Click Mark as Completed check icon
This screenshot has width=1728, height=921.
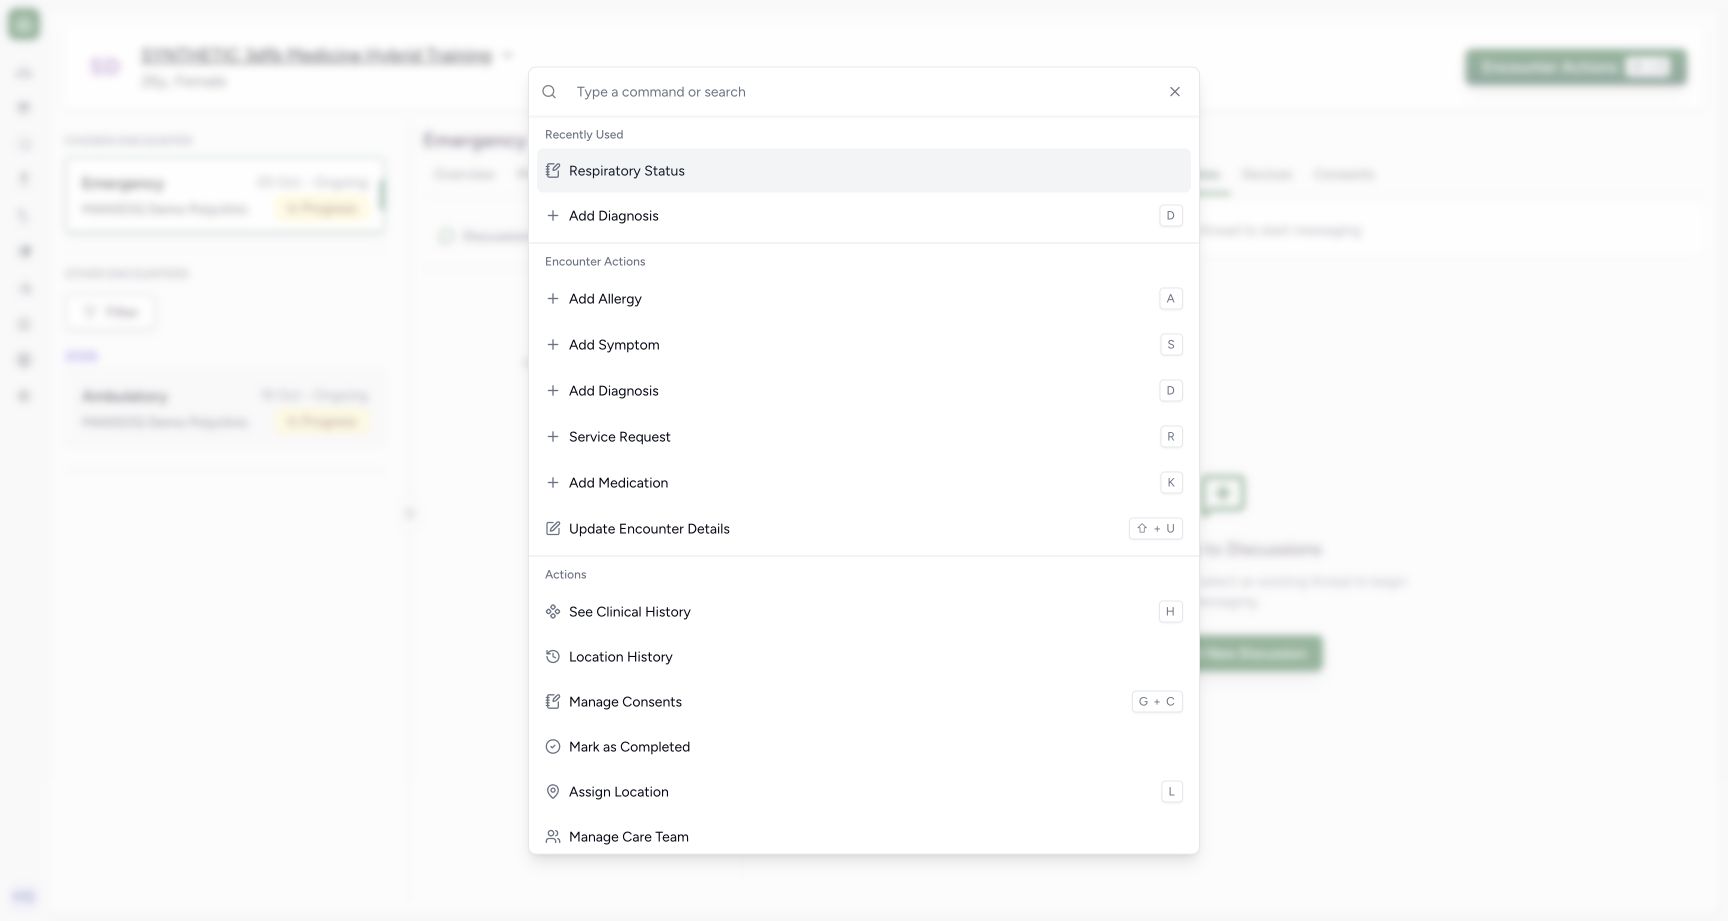(553, 747)
